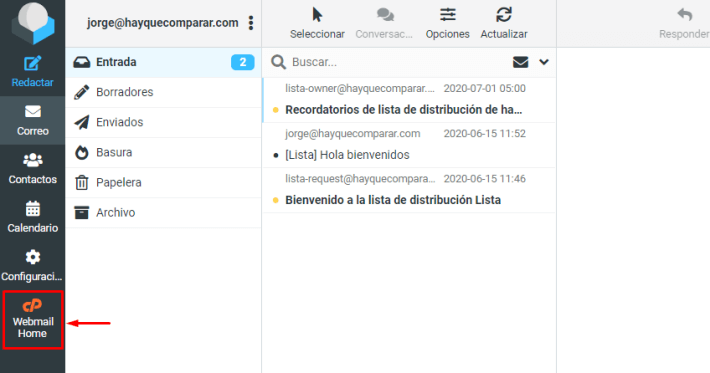
Task: Expand the search options chevron
Action: (x=544, y=62)
